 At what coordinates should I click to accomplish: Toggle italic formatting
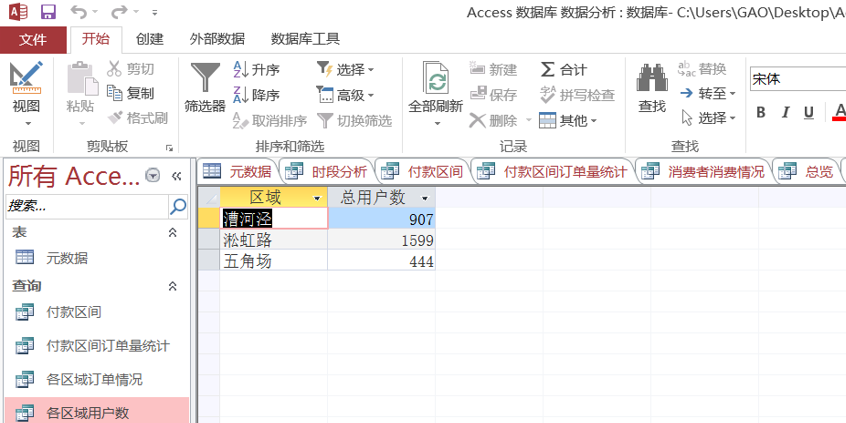[786, 113]
